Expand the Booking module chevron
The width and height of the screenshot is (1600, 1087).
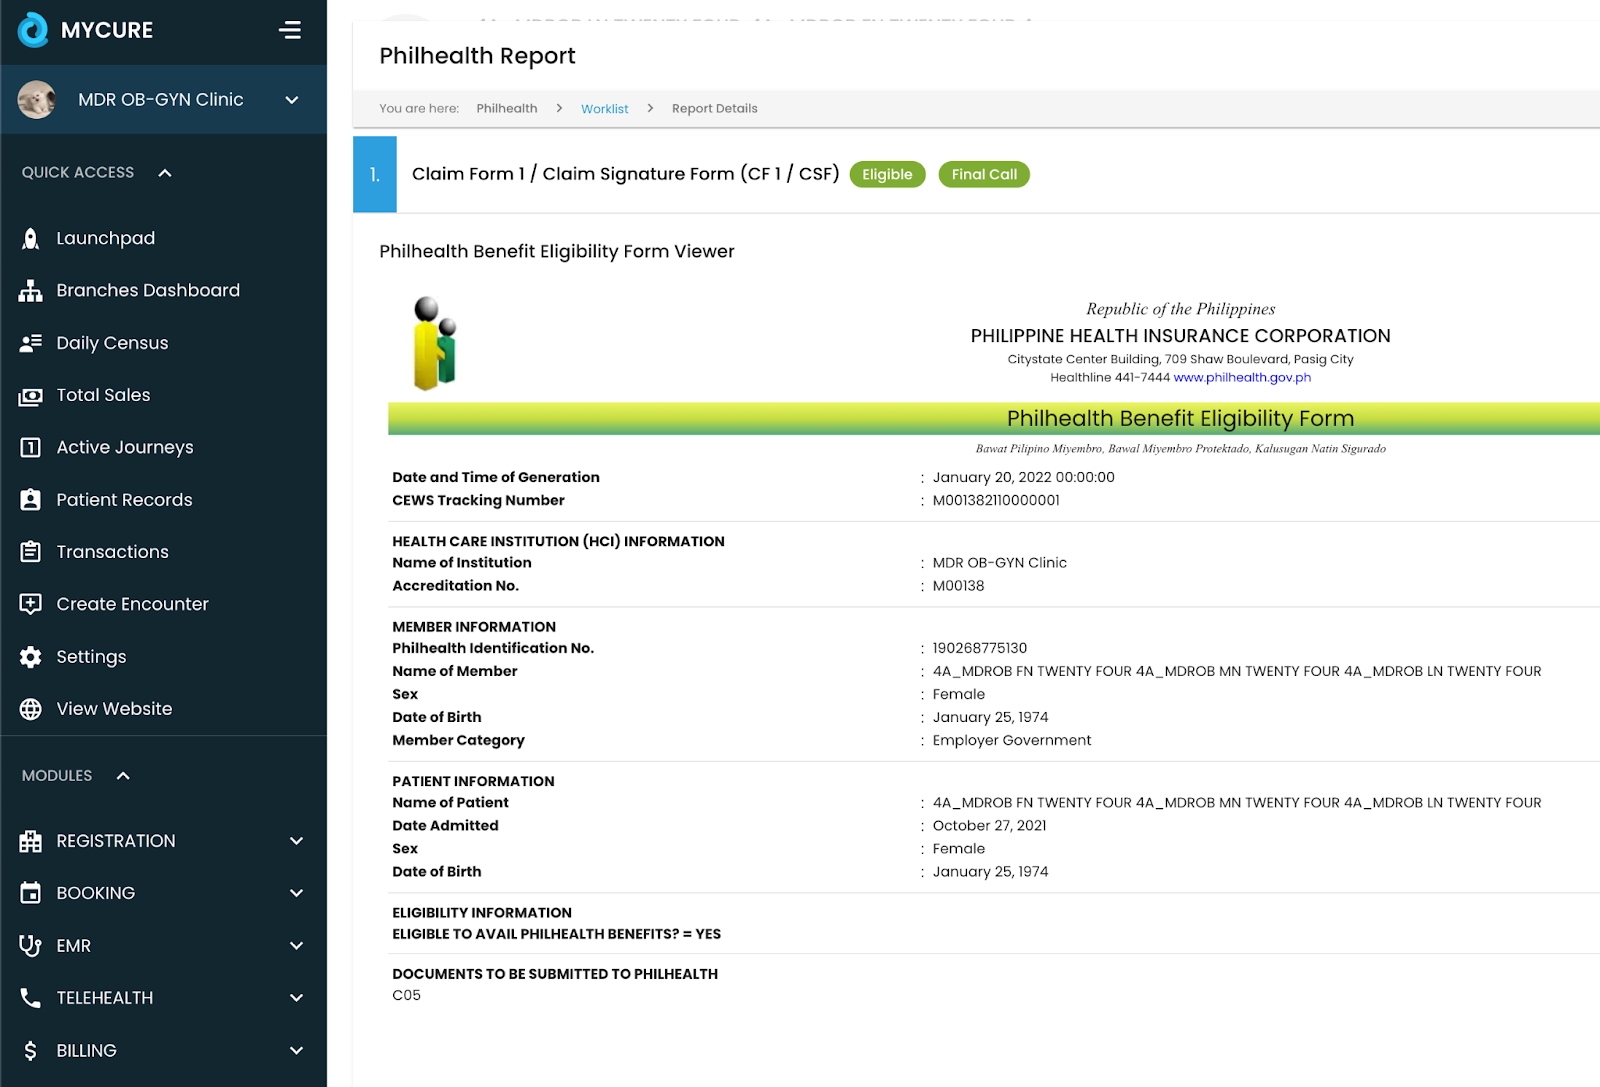pos(296,893)
